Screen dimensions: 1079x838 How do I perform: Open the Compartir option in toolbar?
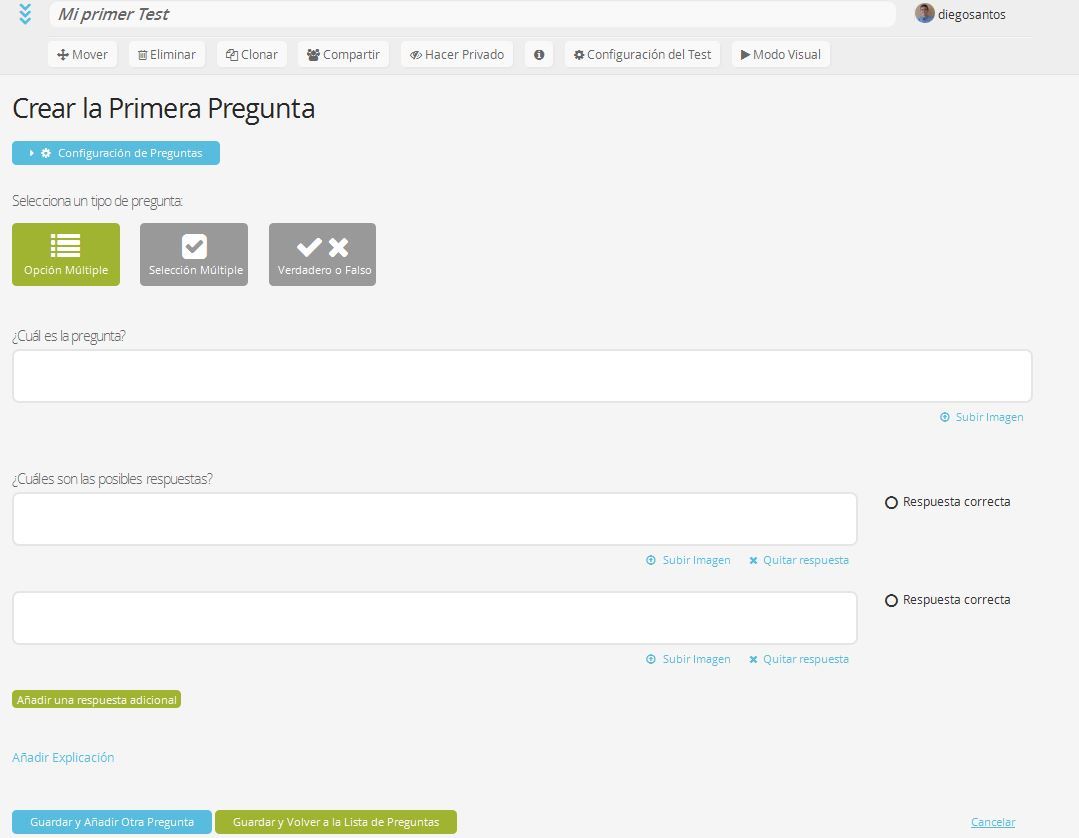343,55
